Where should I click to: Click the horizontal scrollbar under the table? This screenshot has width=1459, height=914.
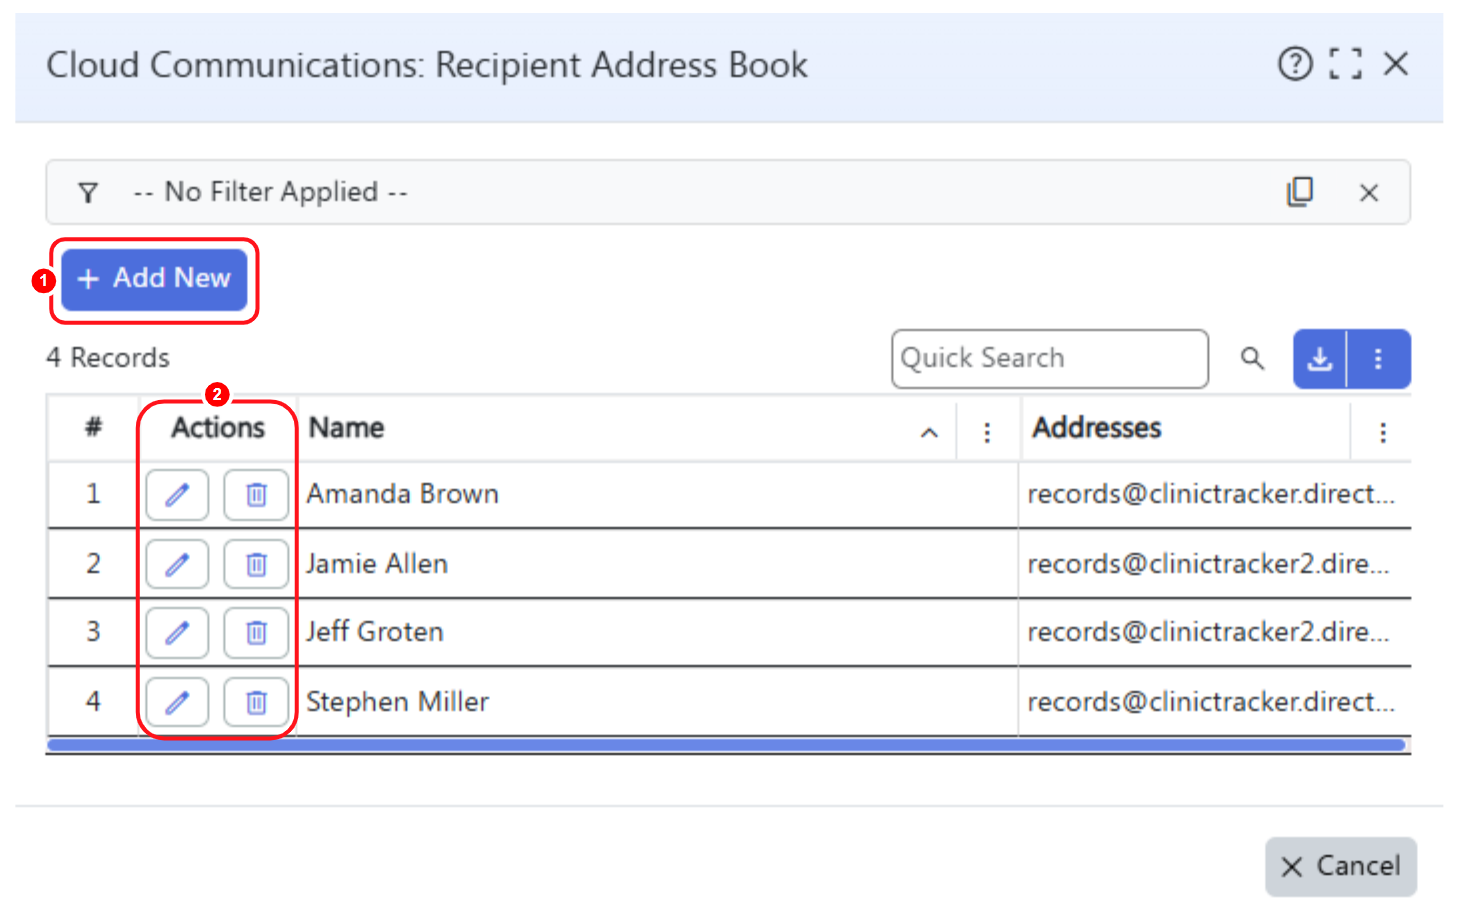(x=726, y=745)
